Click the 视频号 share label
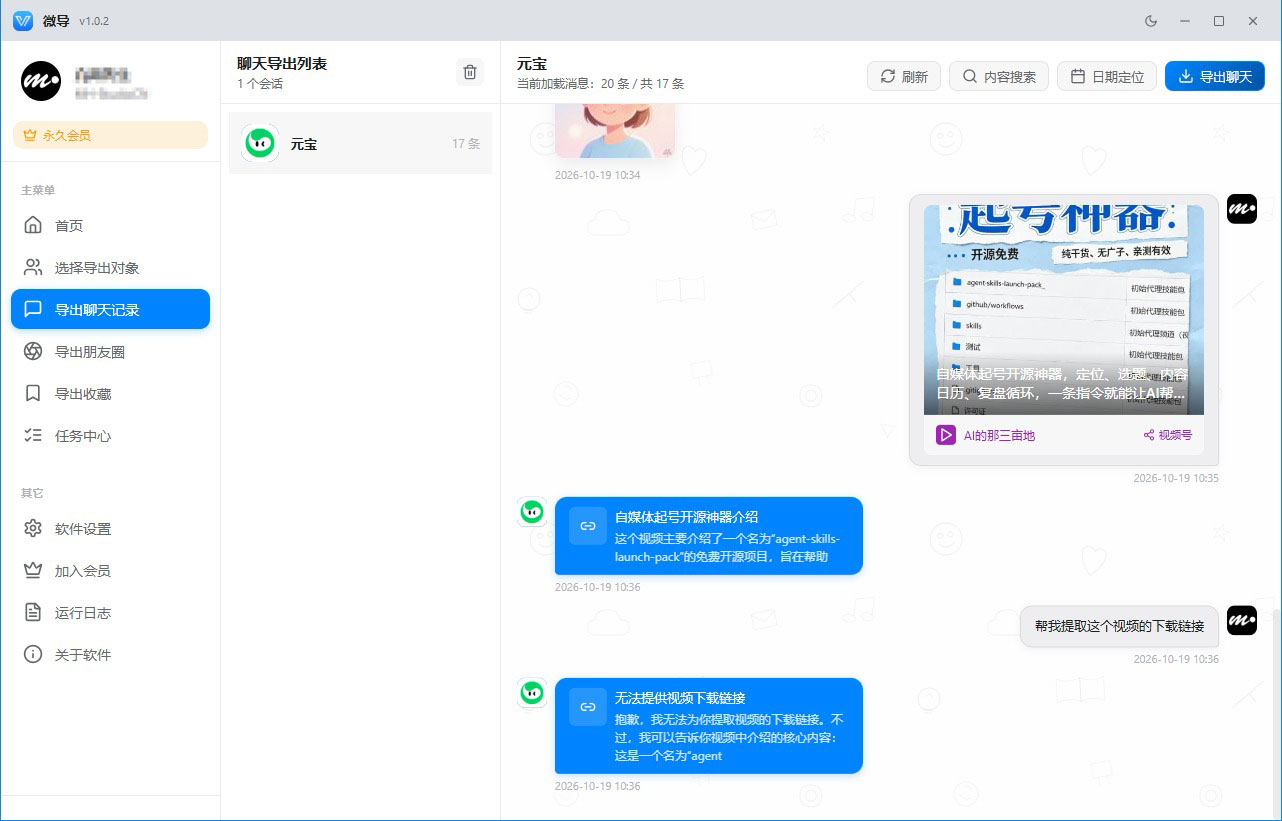 point(1168,435)
